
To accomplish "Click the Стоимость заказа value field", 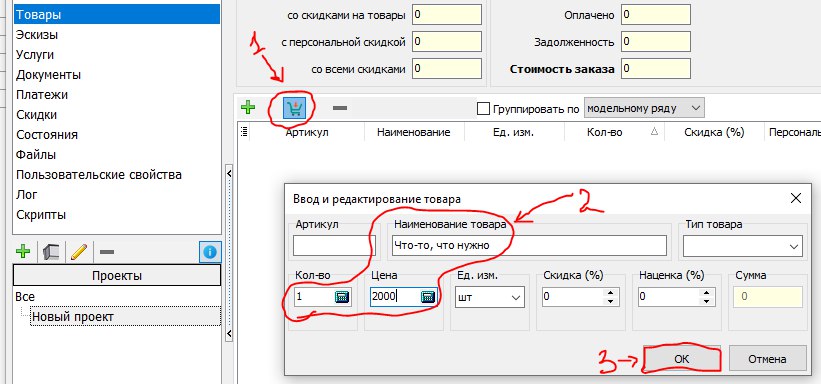I will click(656, 69).
